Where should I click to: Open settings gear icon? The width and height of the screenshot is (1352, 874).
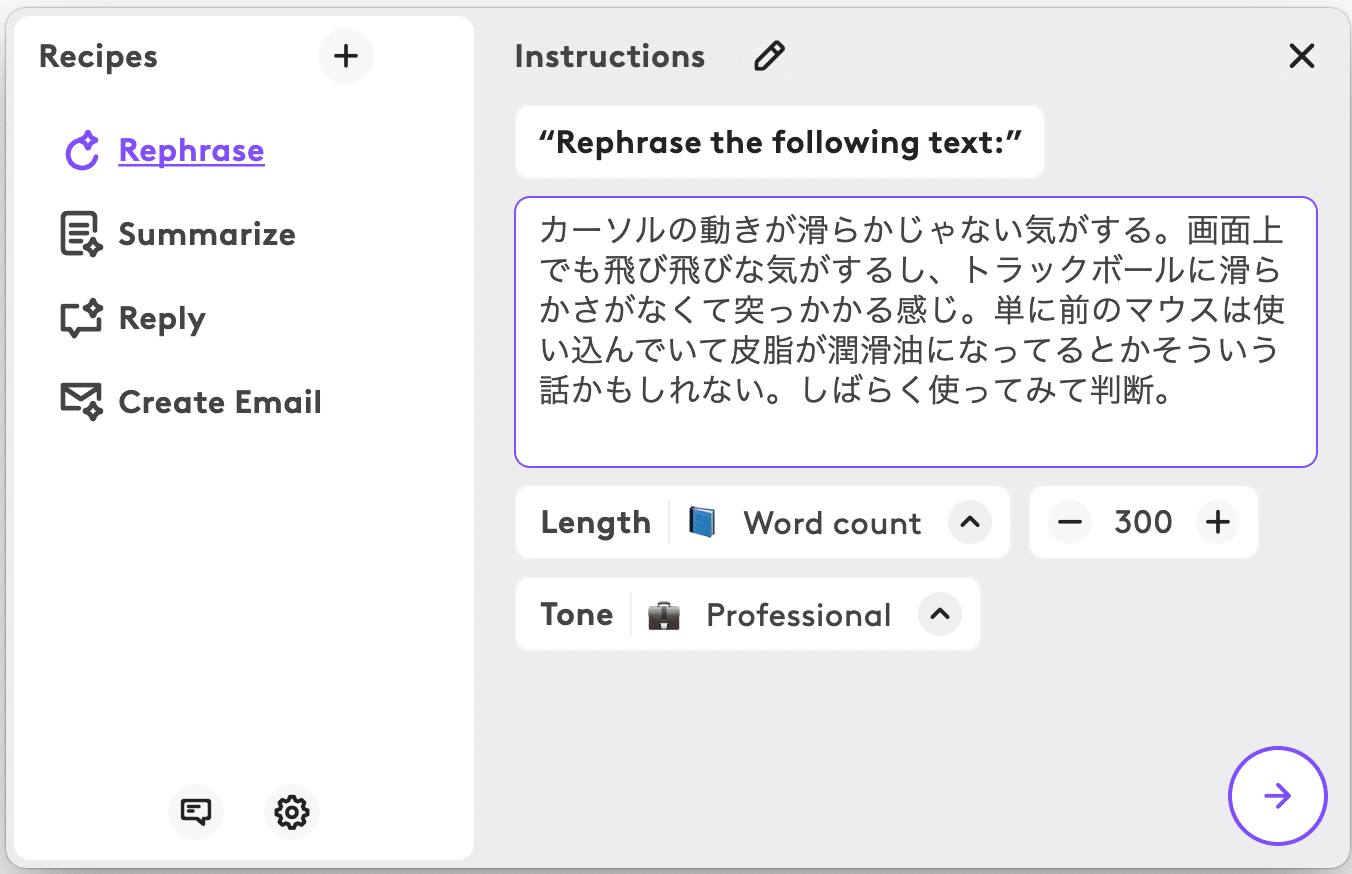coord(292,812)
